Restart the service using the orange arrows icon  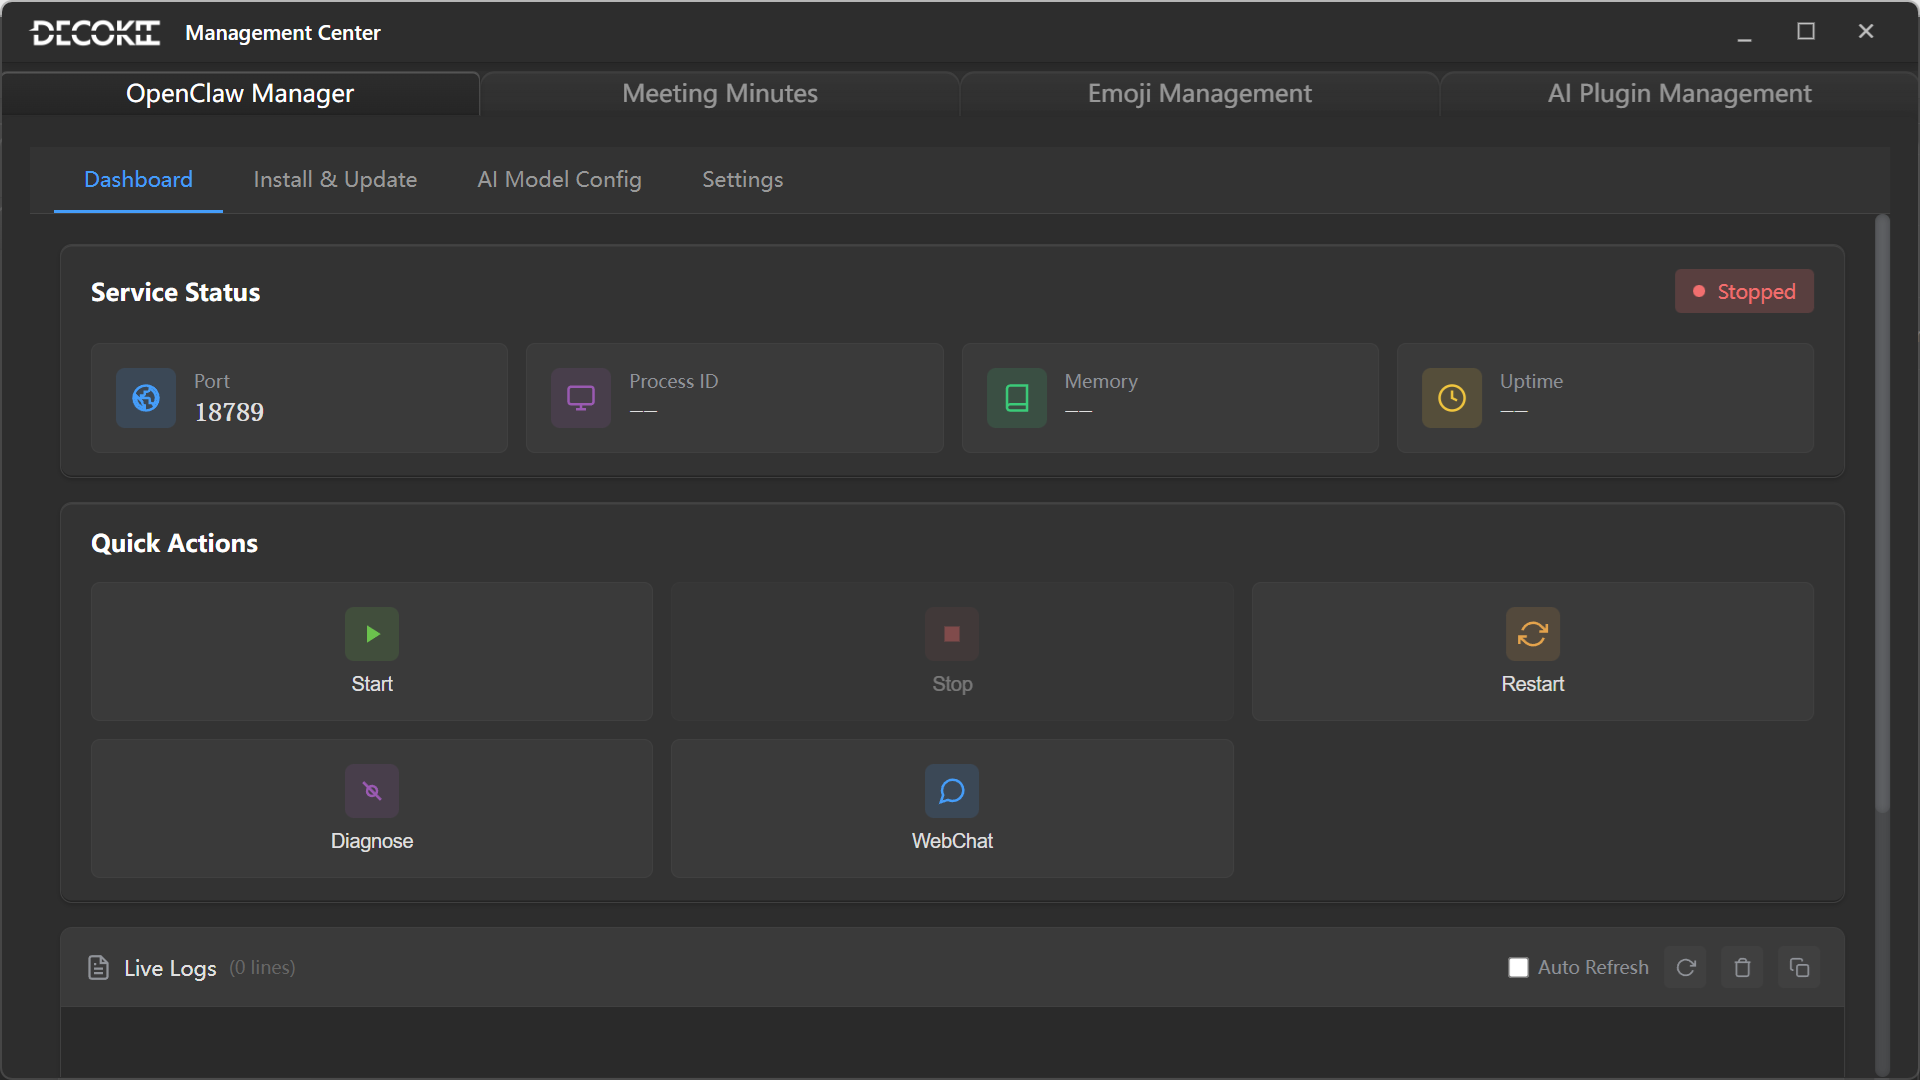pyautogui.click(x=1533, y=634)
